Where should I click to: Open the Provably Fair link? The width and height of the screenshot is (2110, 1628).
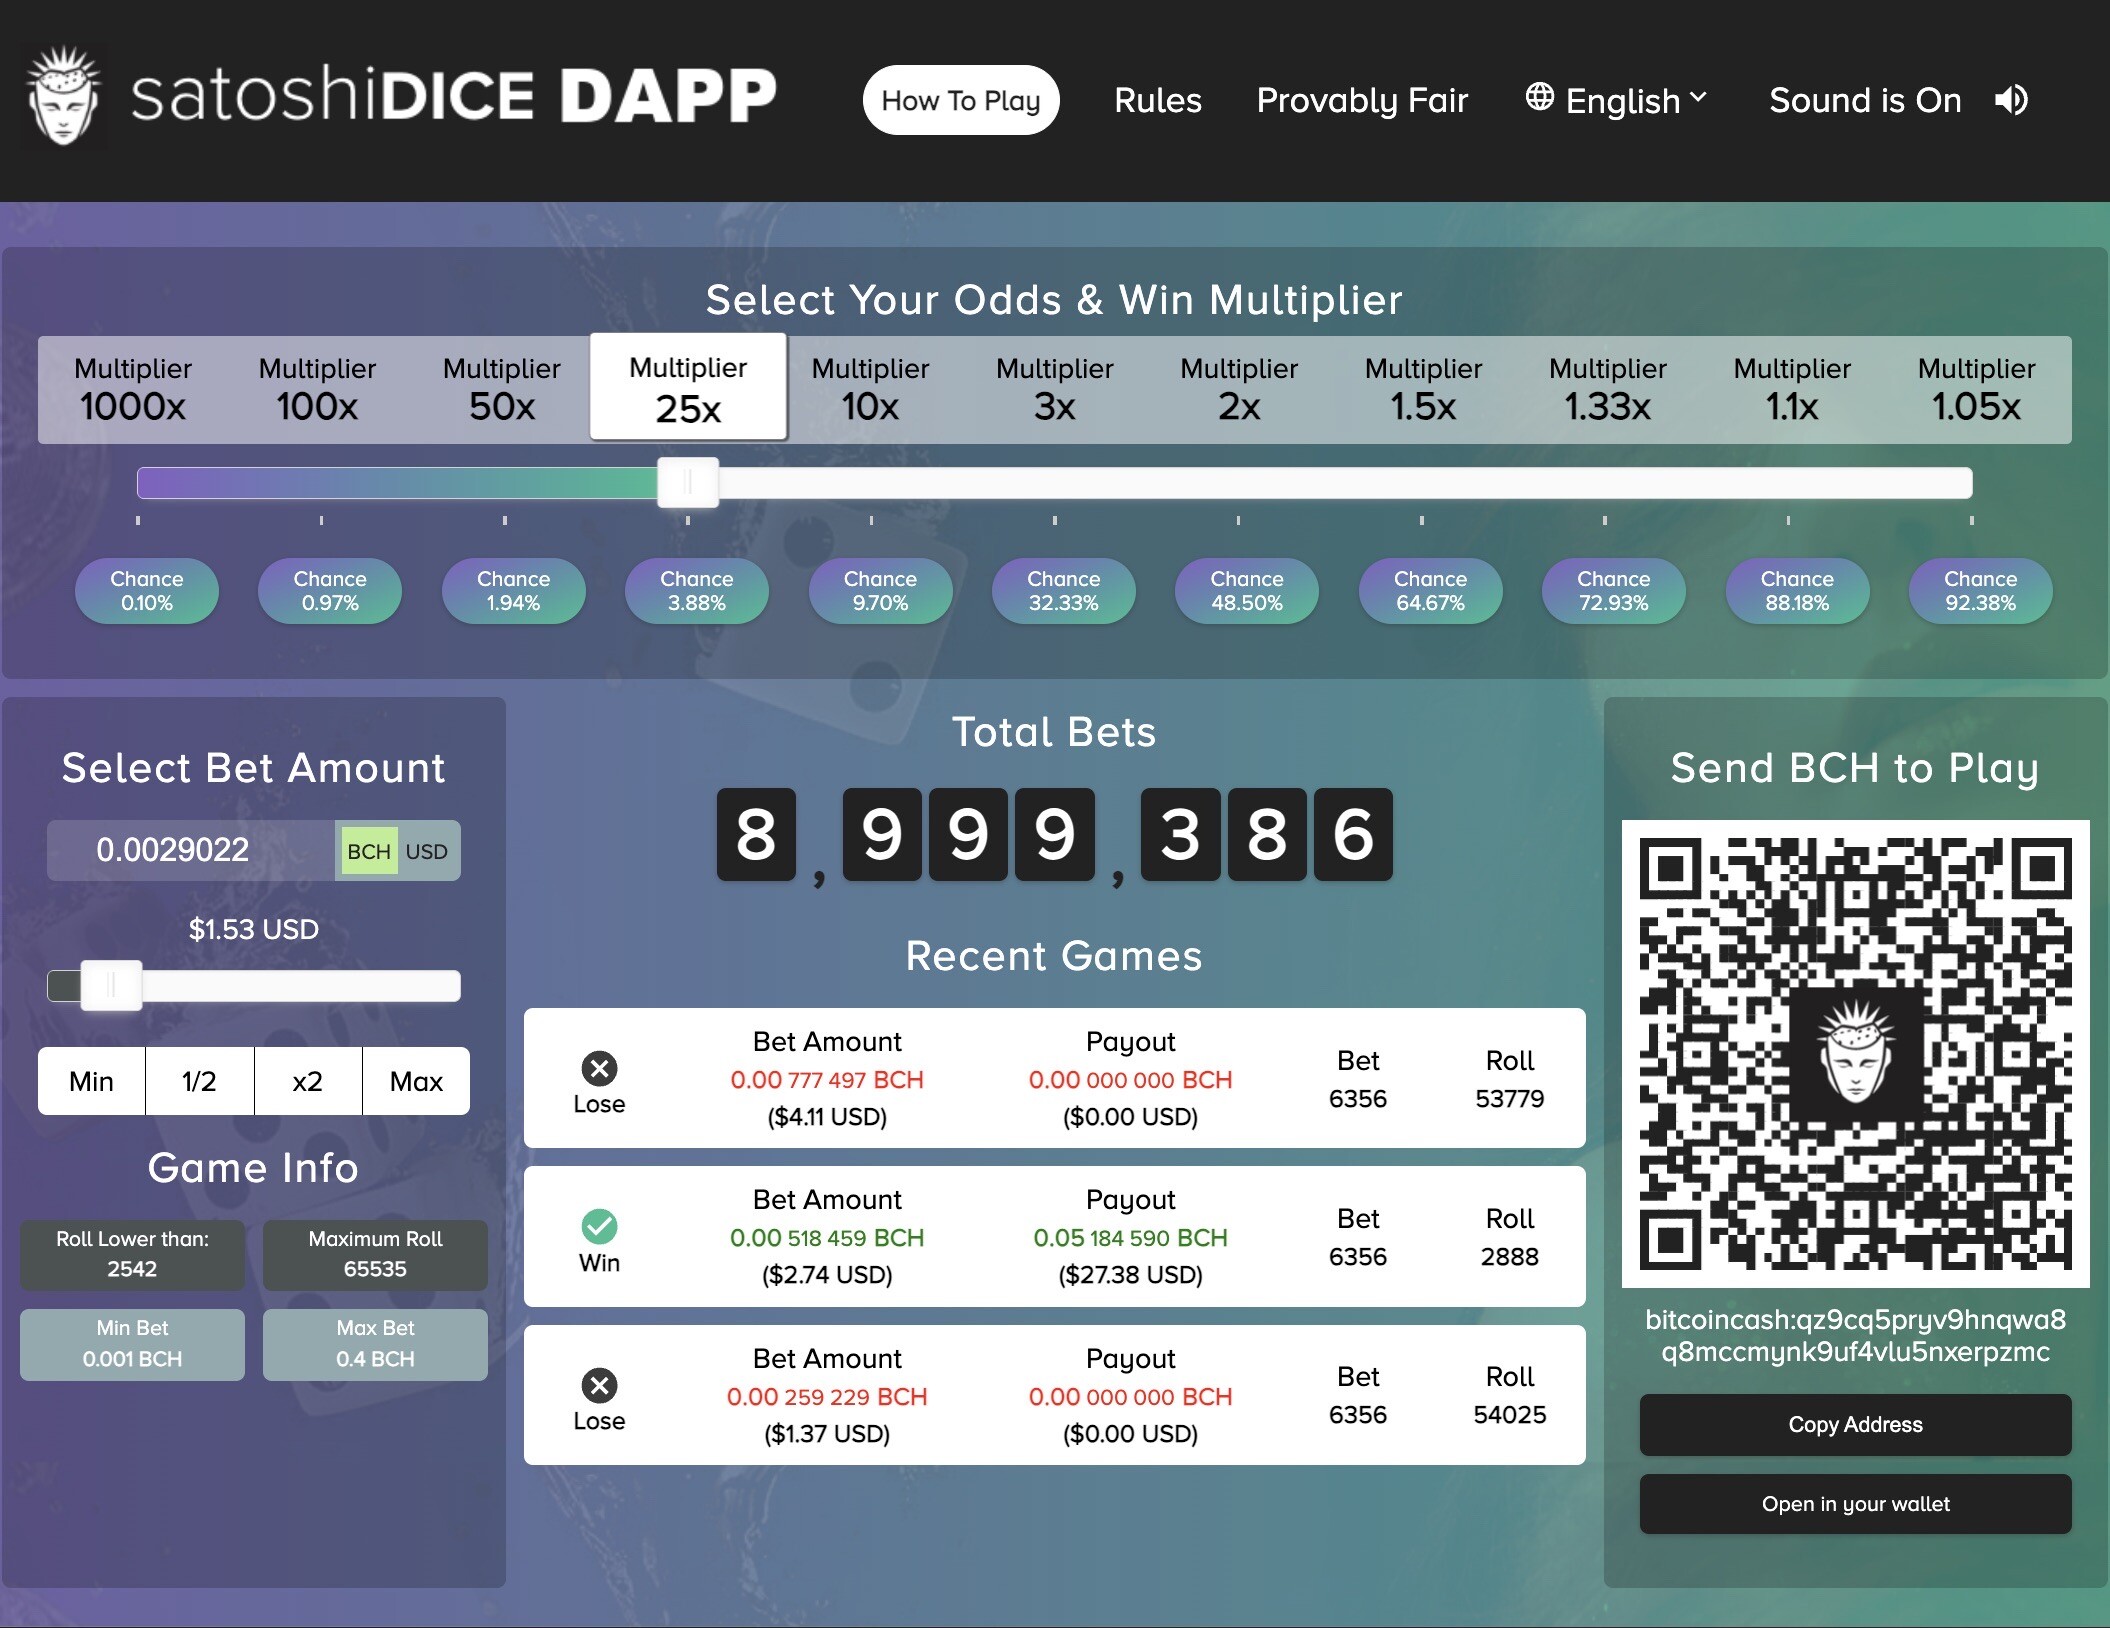[x=1362, y=100]
